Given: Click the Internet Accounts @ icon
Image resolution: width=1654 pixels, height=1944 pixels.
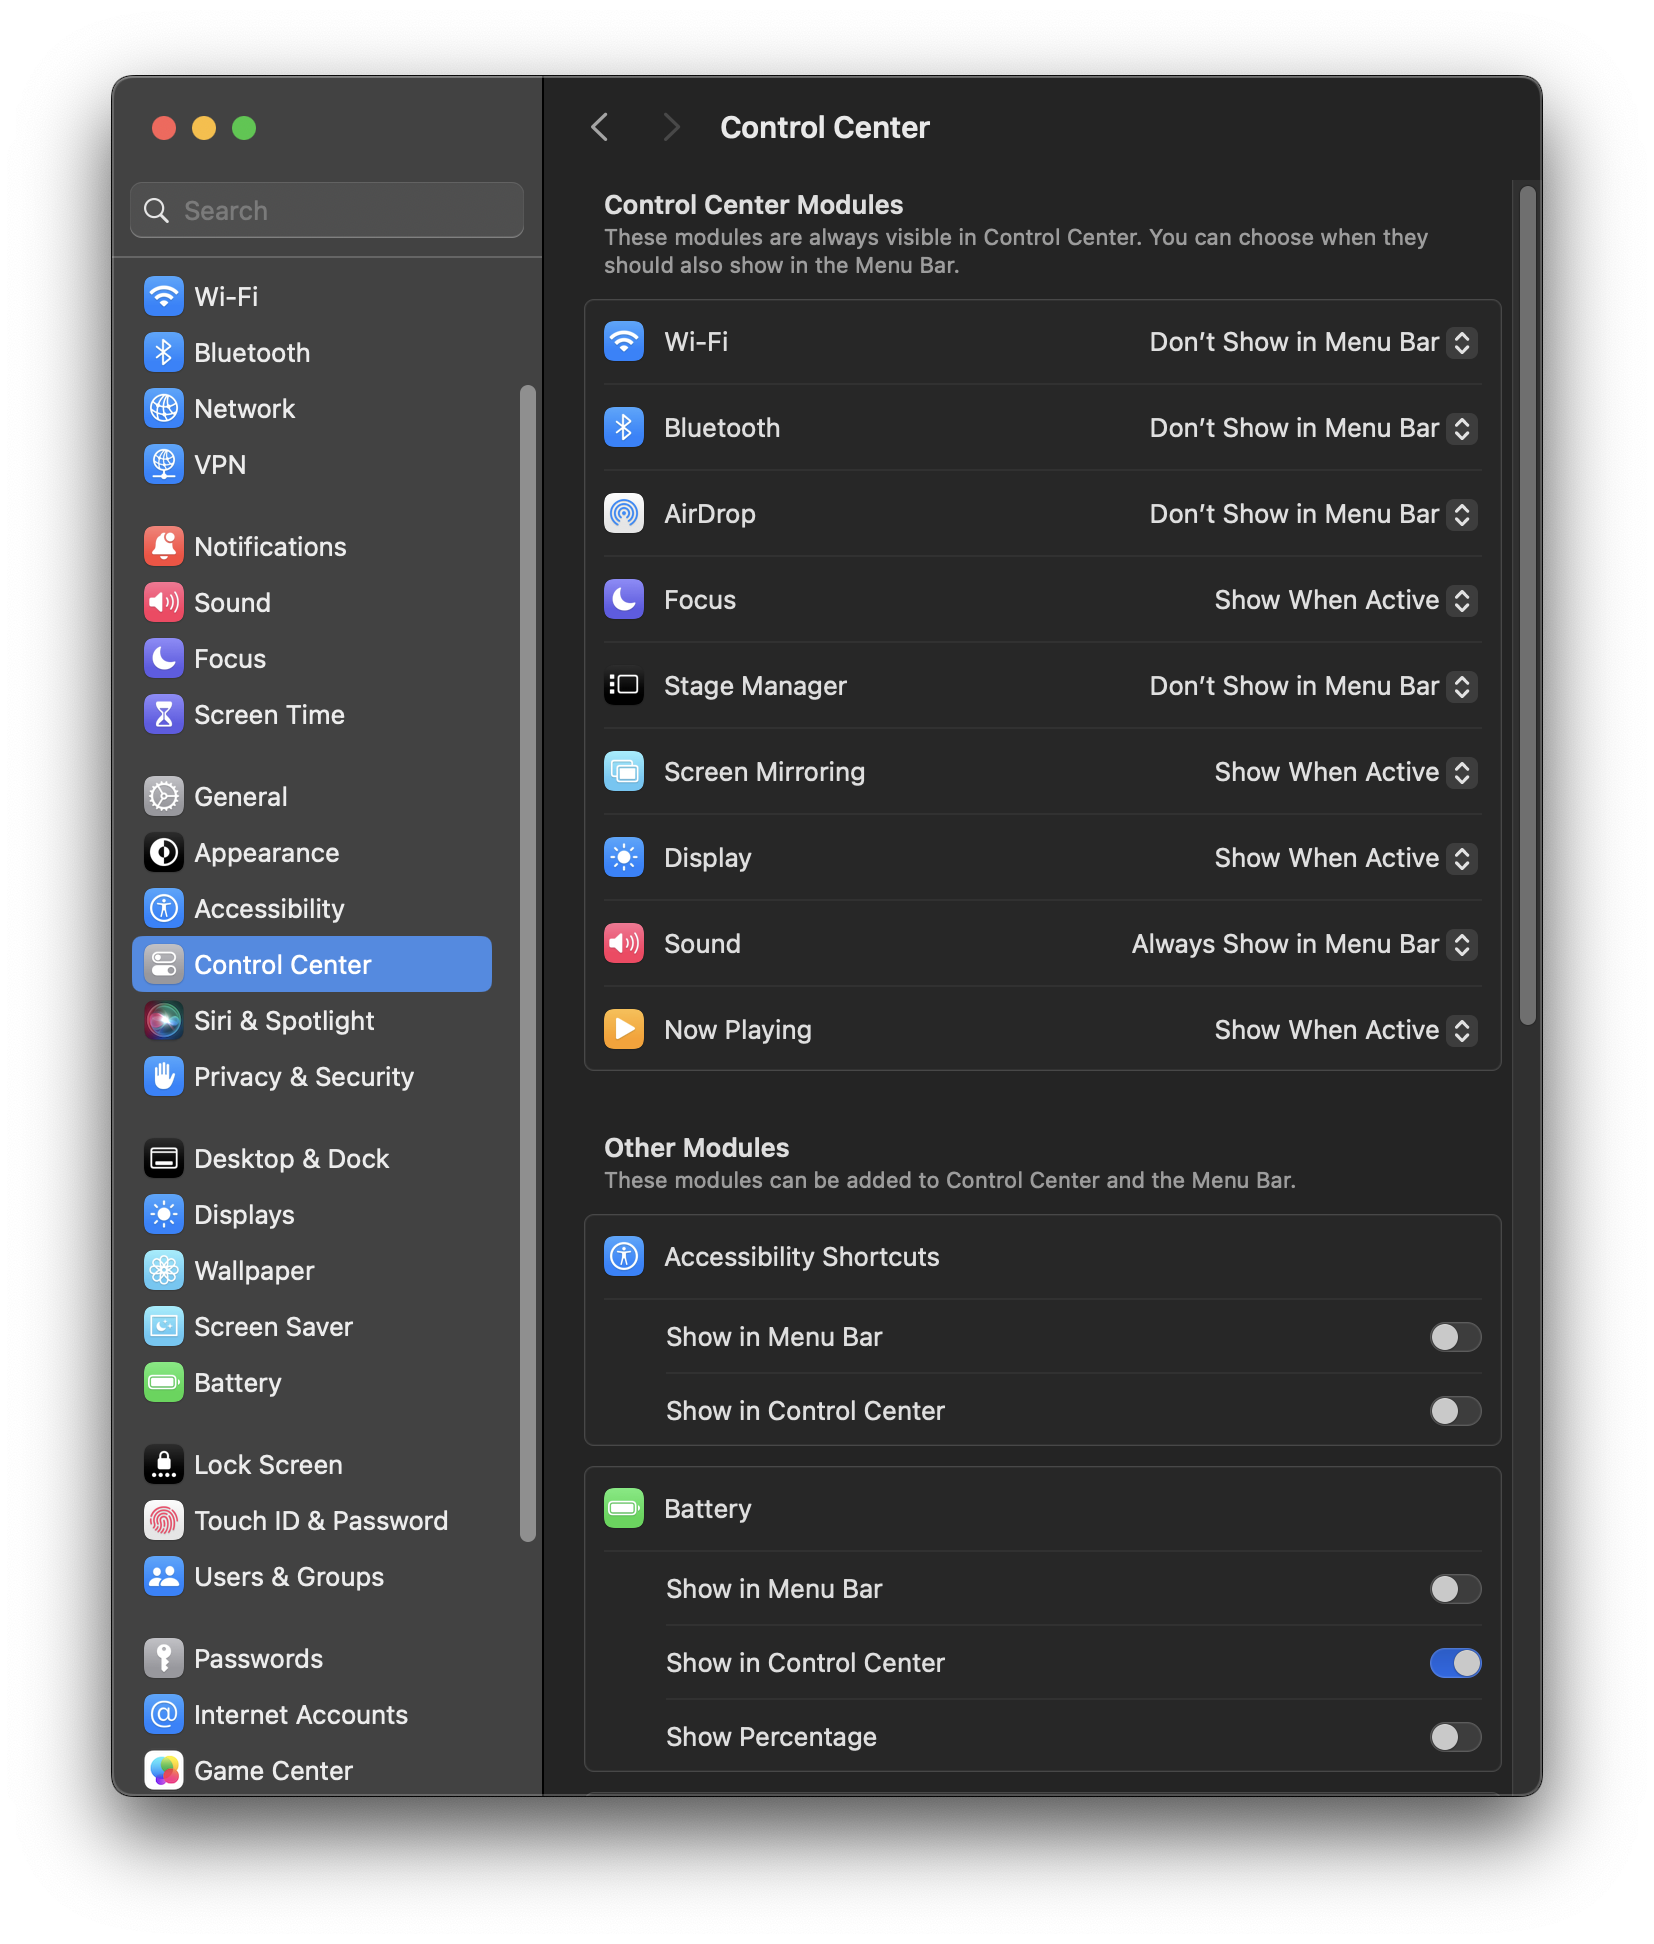Looking at the screenshot, I should click(x=164, y=1714).
